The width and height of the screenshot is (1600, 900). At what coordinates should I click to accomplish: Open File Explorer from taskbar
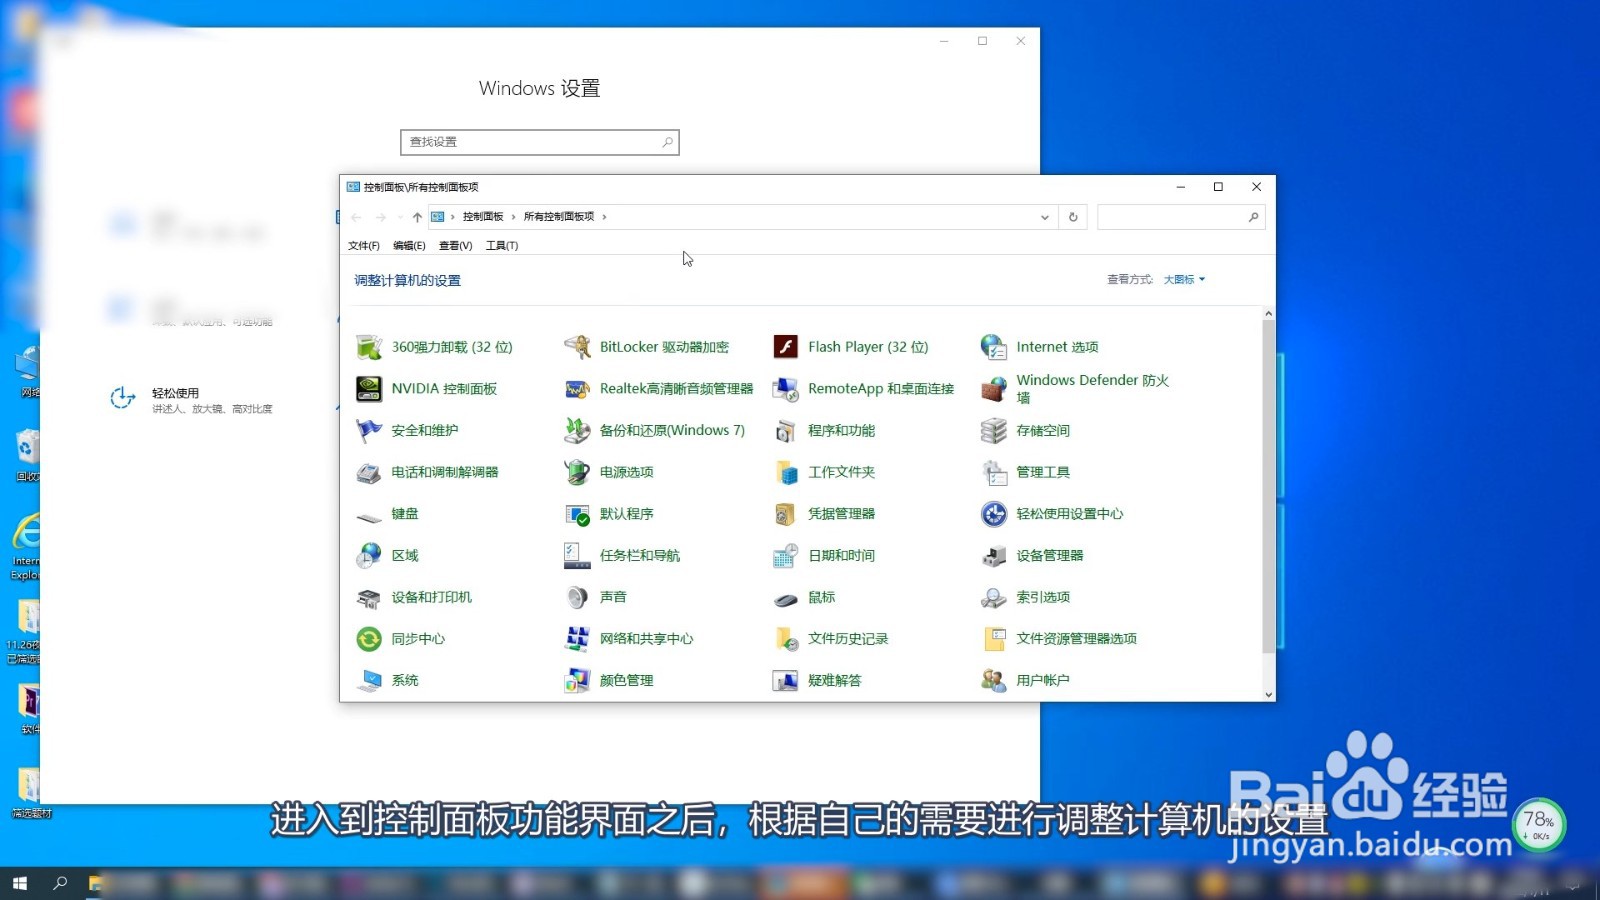pos(96,883)
